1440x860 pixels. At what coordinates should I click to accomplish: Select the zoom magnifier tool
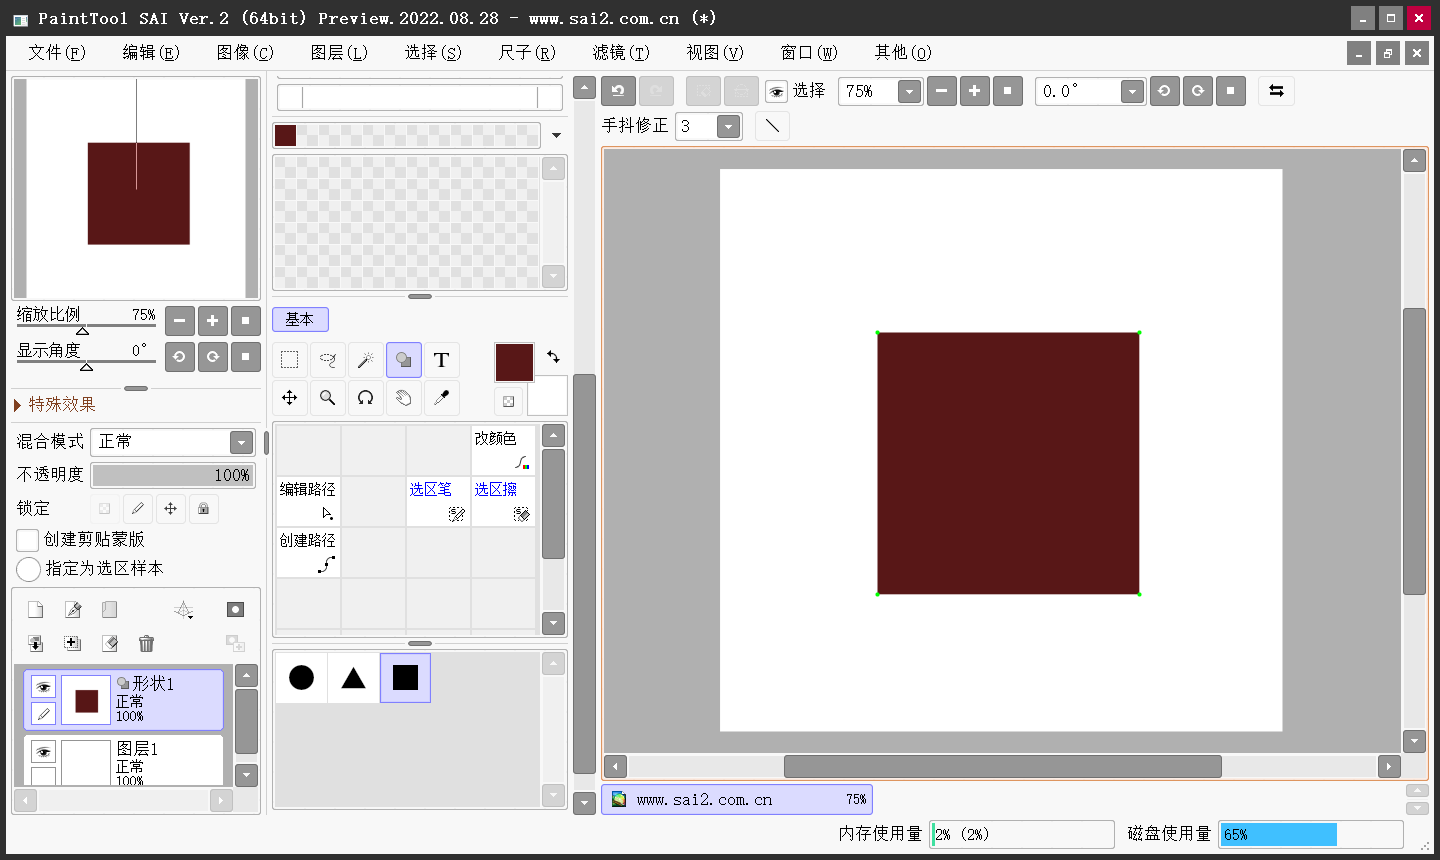[x=328, y=398]
